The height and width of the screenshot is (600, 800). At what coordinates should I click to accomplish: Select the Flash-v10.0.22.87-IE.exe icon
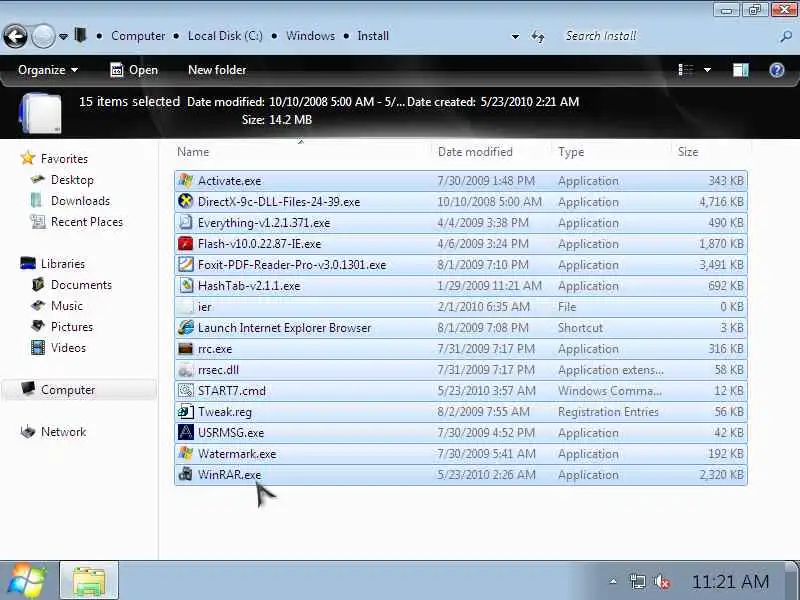pos(186,243)
